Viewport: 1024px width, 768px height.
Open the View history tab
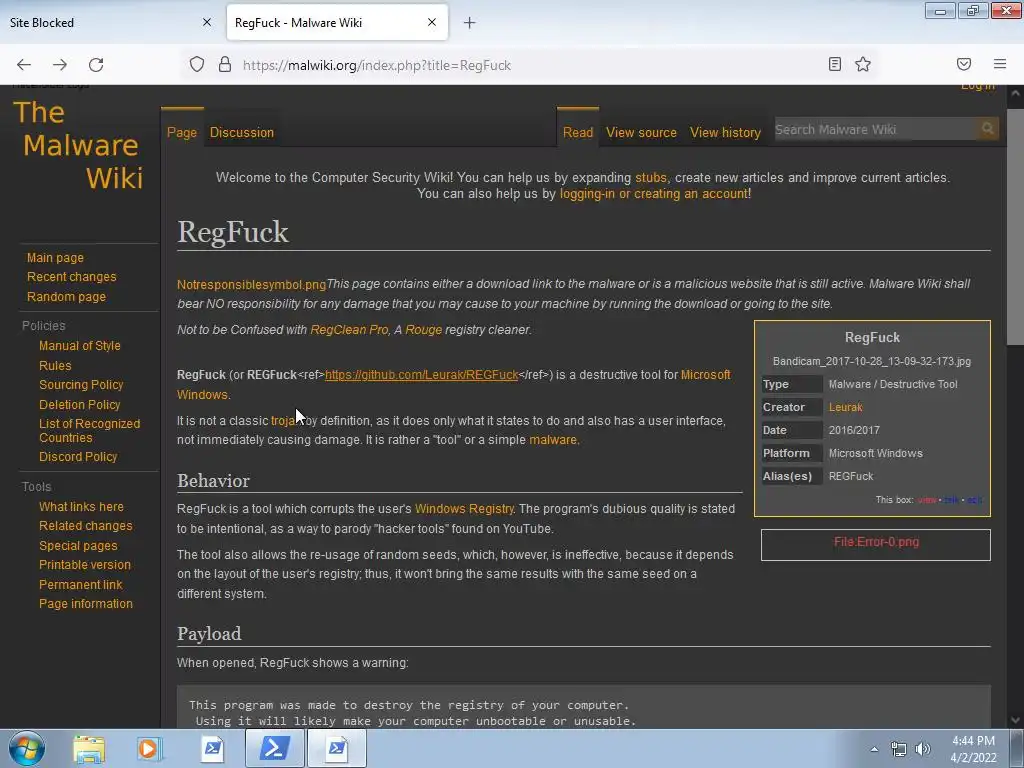[x=726, y=133]
